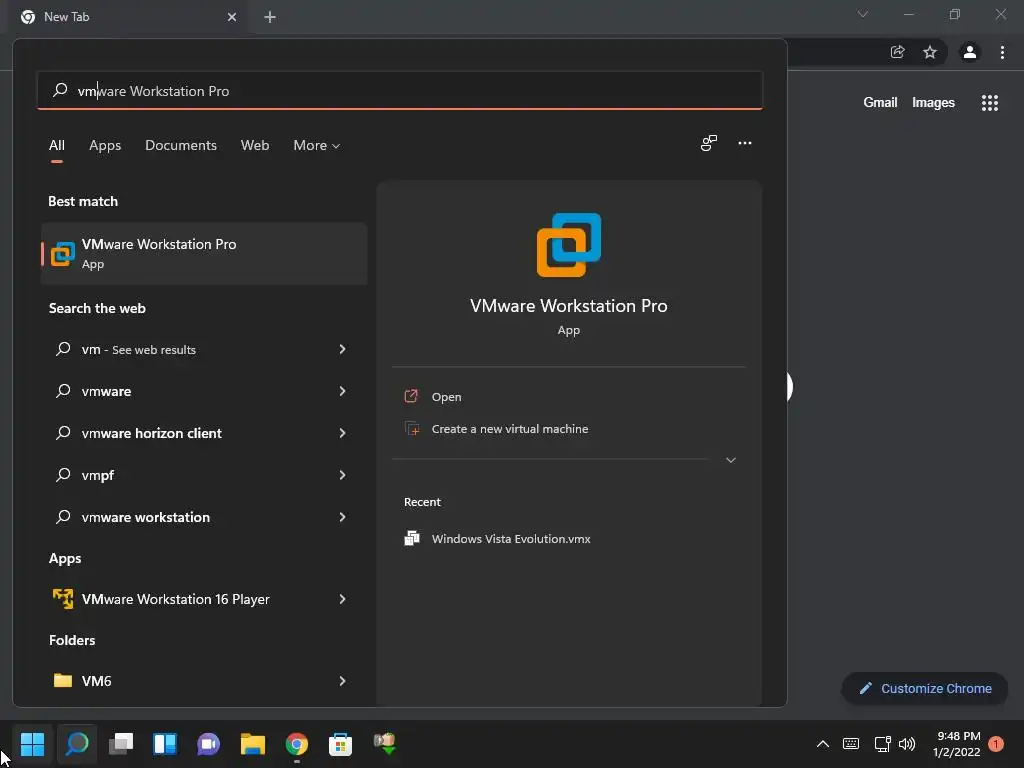
Task: Expand the VM6 folder arrow
Action: [x=342, y=680]
